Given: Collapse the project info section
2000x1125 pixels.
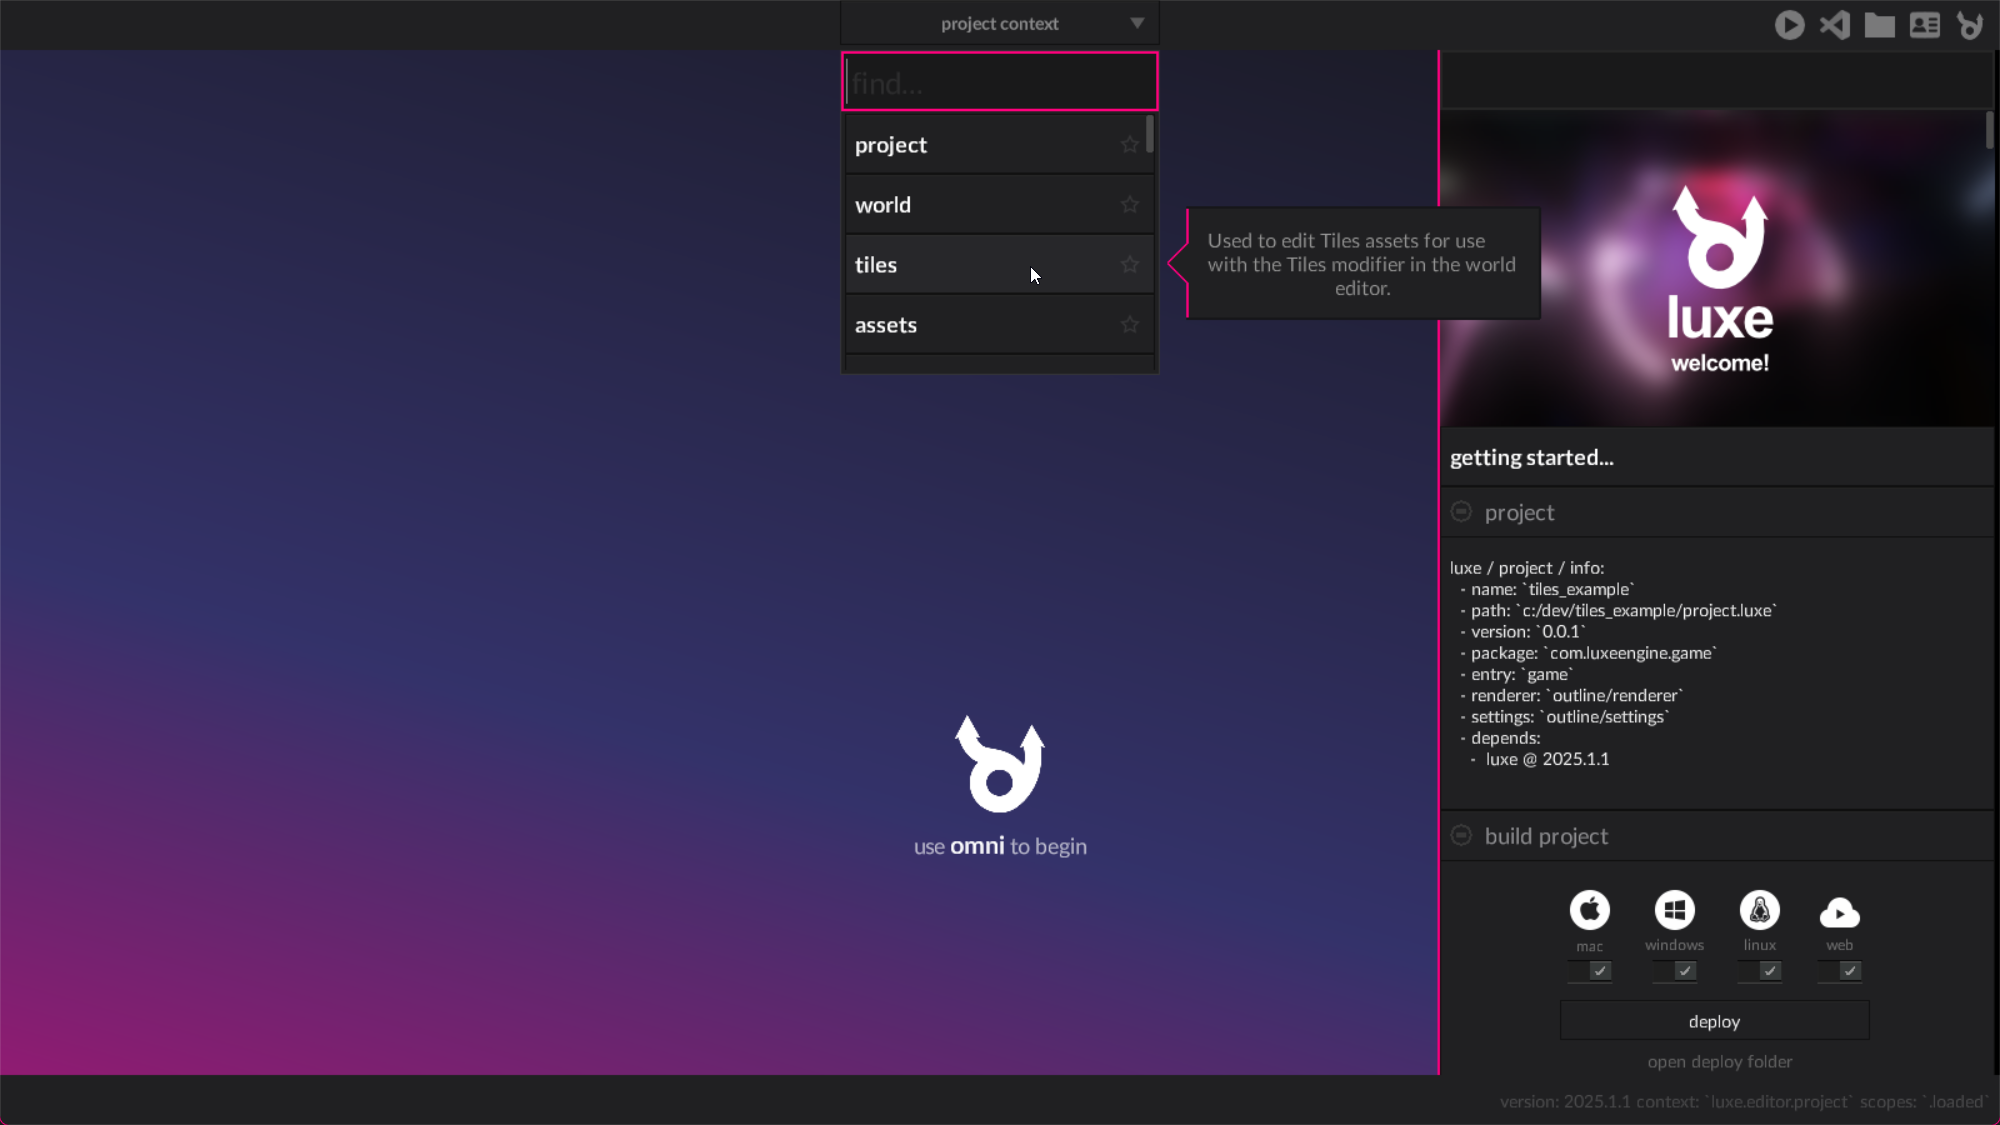Looking at the screenshot, I should tap(1461, 512).
